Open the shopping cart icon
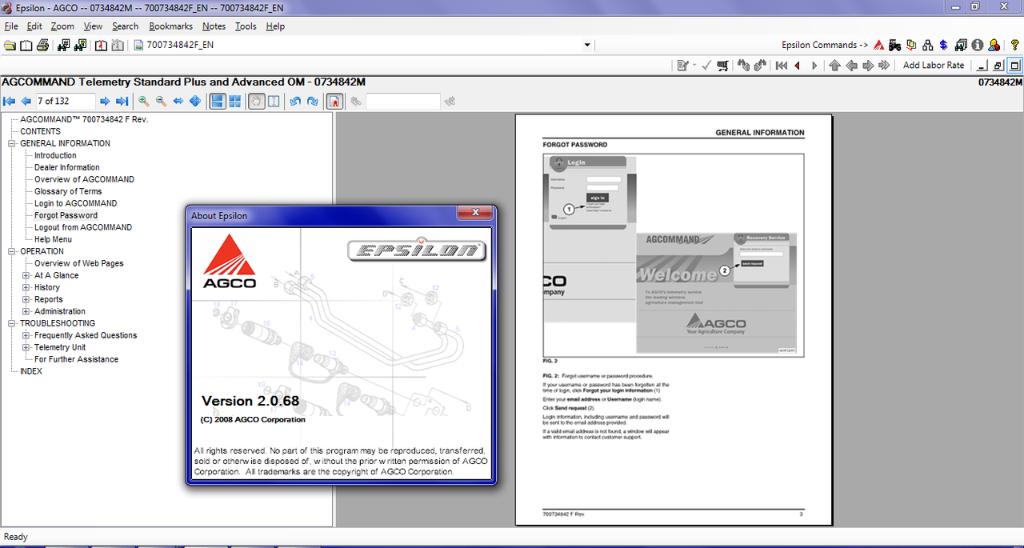Viewport: 1024px width, 548px height. point(723,65)
